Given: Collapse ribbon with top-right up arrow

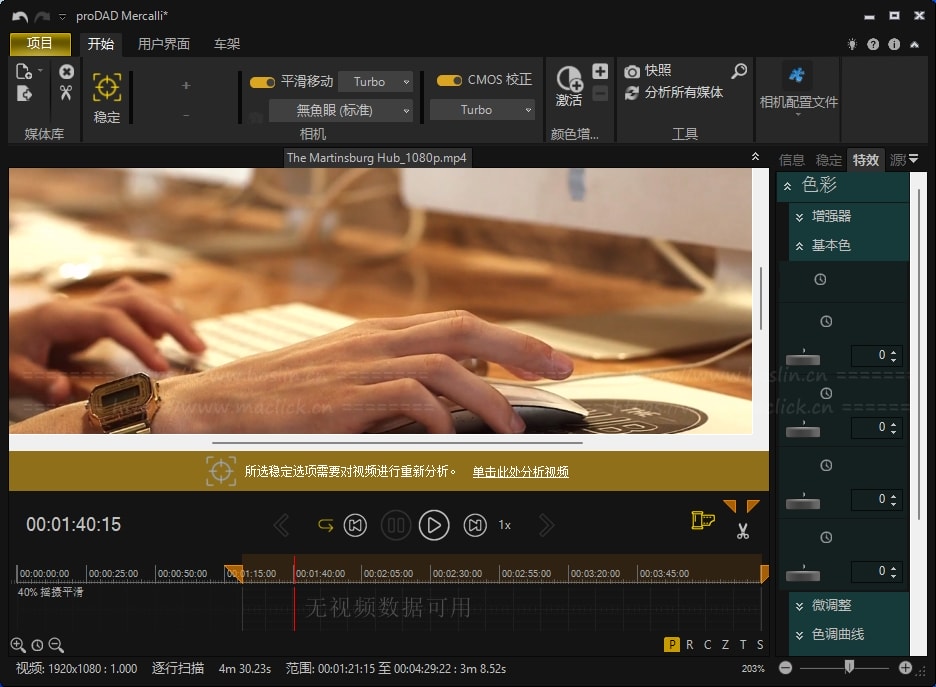Looking at the screenshot, I should (x=915, y=44).
